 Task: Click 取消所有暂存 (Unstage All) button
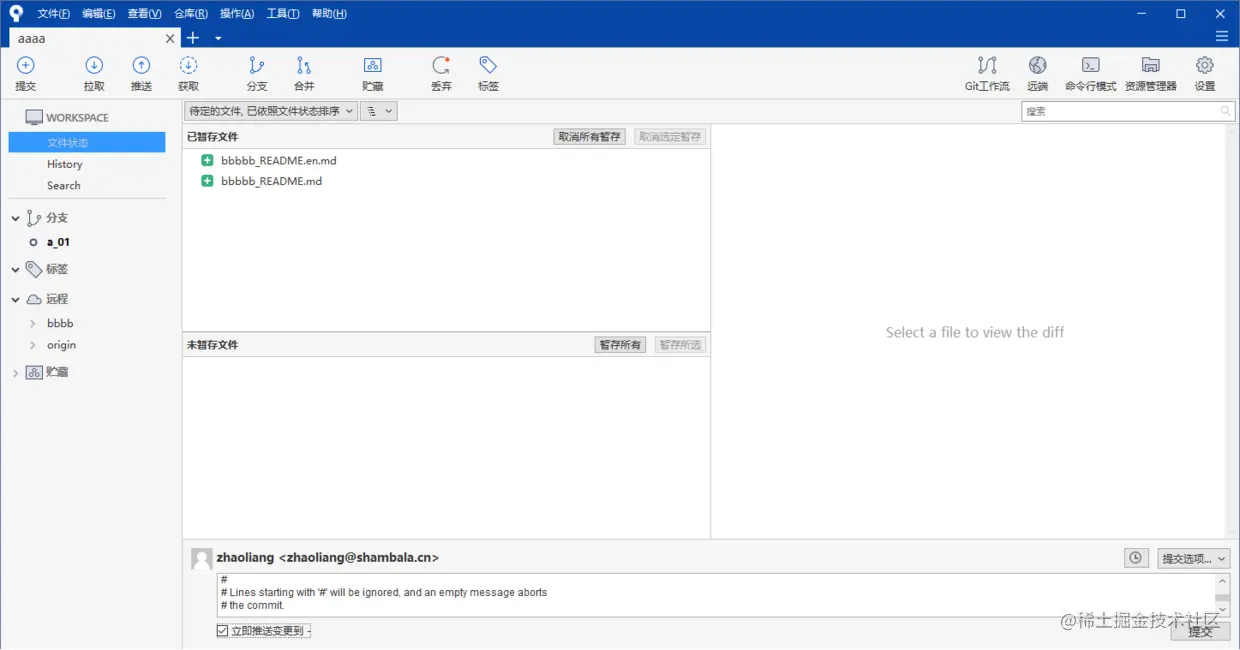[x=590, y=137]
